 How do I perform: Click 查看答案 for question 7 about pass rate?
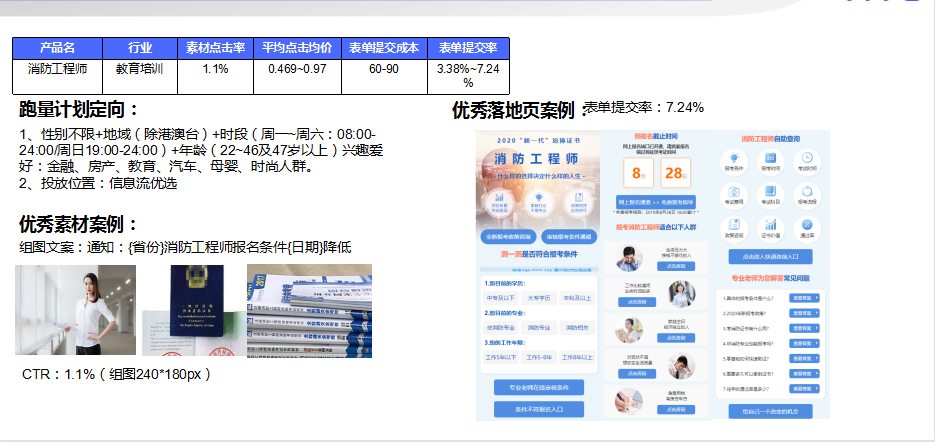coord(804,389)
